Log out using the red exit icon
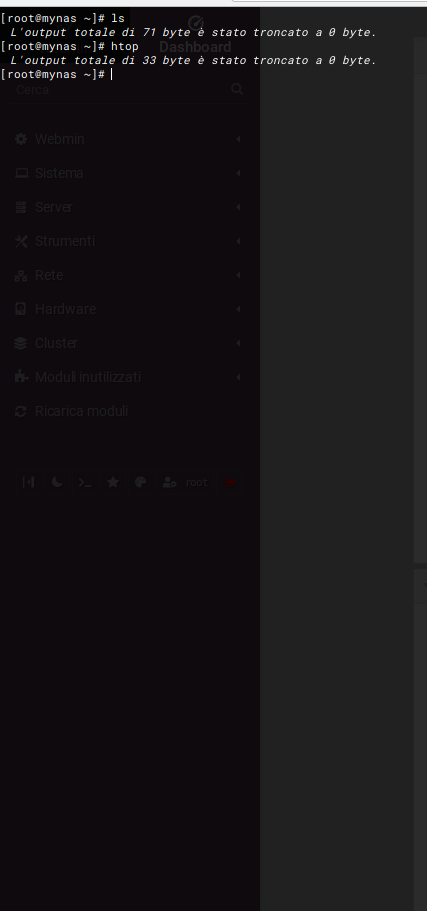 pyautogui.click(x=229, y=482)
